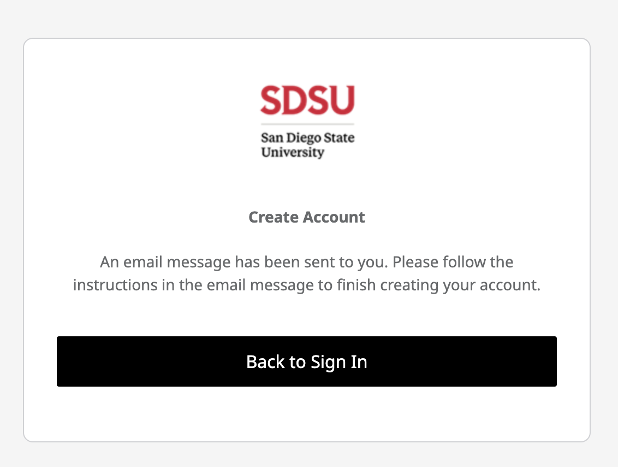This screenshot has height=468, width=618.
Task: Click the word "Back" on the black button
Action: point(266,362)
